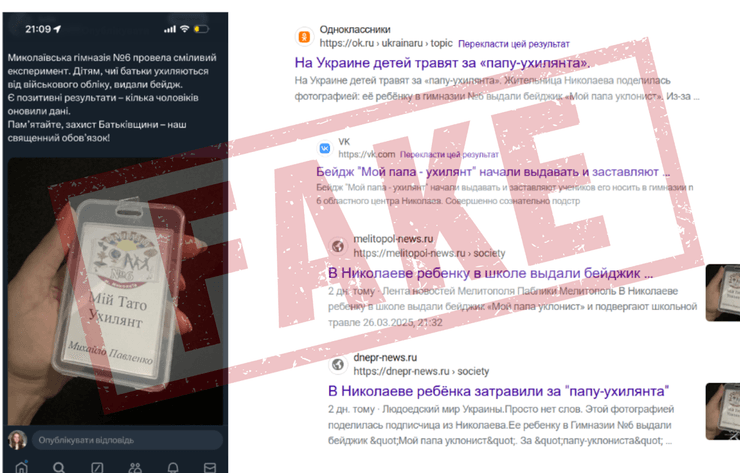Open the compose post icon
The image size is (740, 473).
point(97,467)
